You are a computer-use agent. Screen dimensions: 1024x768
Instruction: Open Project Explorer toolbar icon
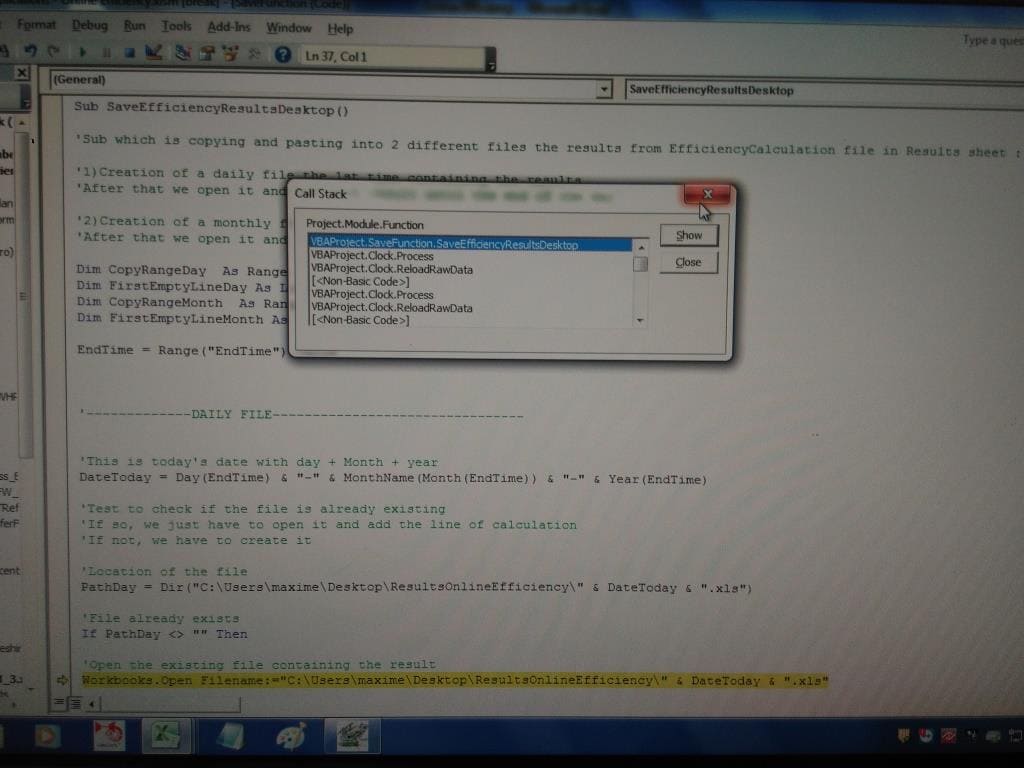point(182,54)
